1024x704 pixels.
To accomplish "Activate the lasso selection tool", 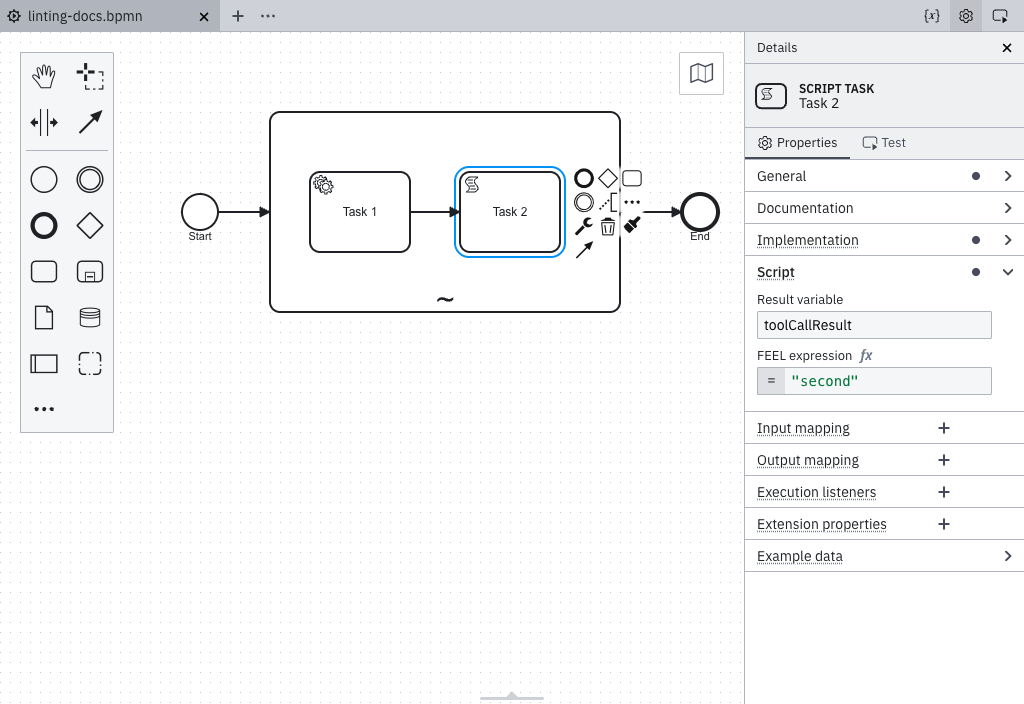I will tap(90, 76).
